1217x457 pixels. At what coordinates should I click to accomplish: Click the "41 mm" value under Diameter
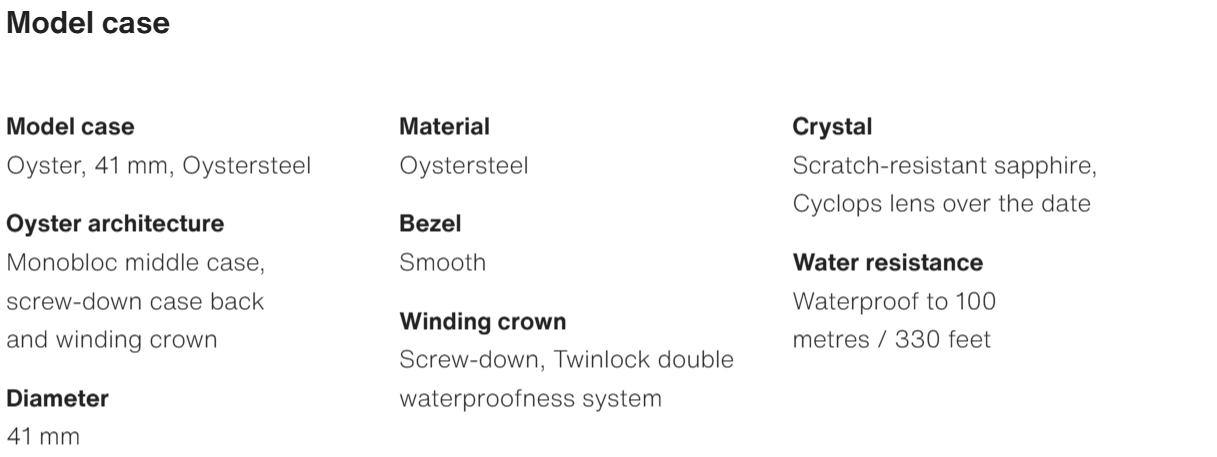[44, 436]
